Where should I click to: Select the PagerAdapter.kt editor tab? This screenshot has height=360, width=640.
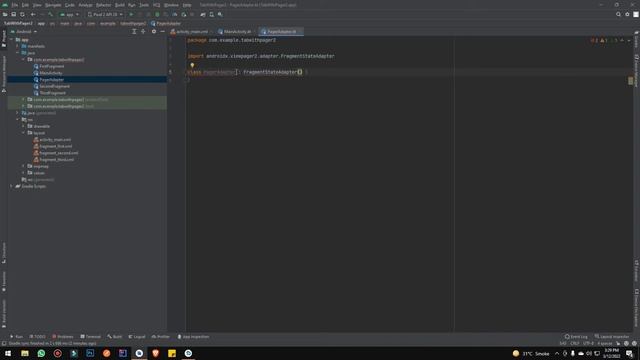pyautogui.click(x=281, y=31)
